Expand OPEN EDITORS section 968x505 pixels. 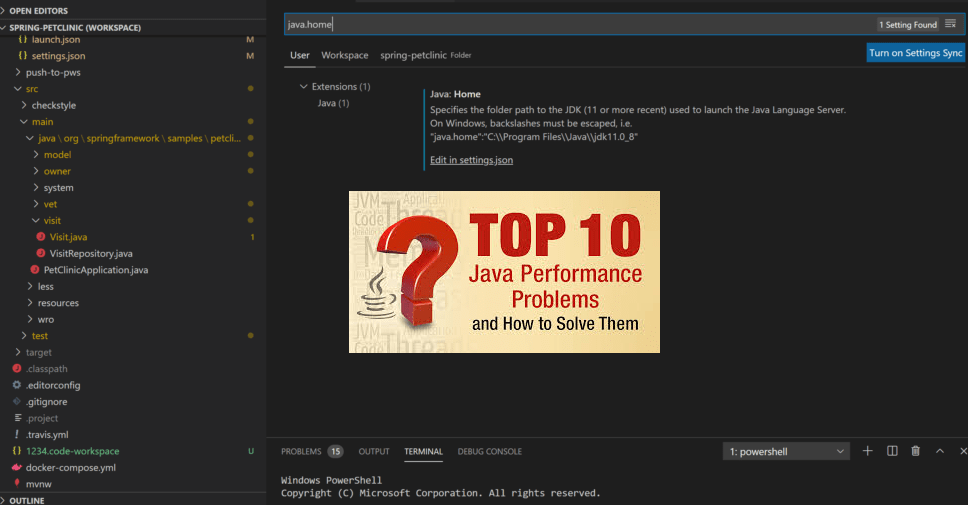(x=38, y=10)
